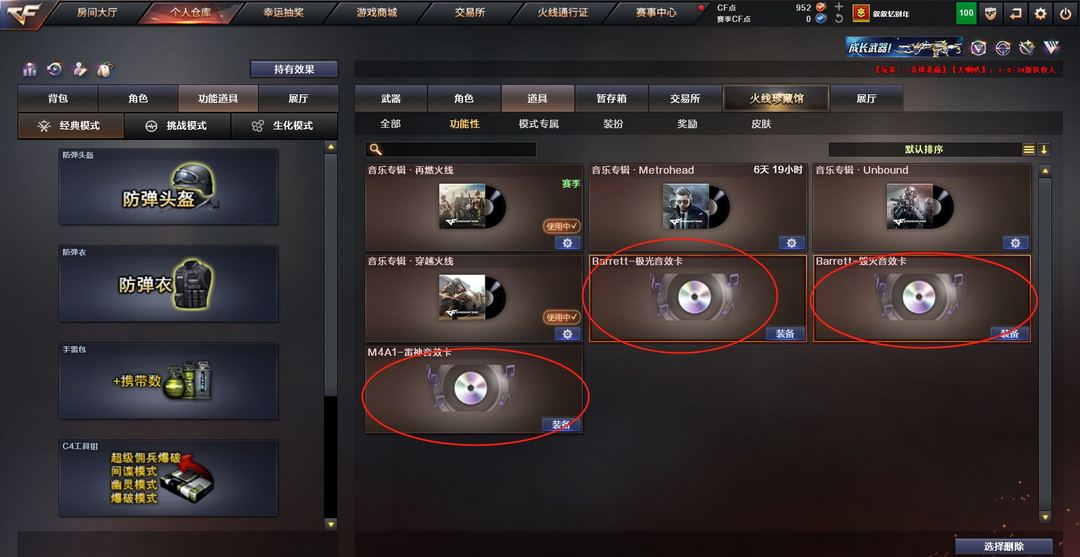Switch to the 火线珍藏馆 tab
The height and width of the screenshot is (557, 1080).
[x=776, y=98]
